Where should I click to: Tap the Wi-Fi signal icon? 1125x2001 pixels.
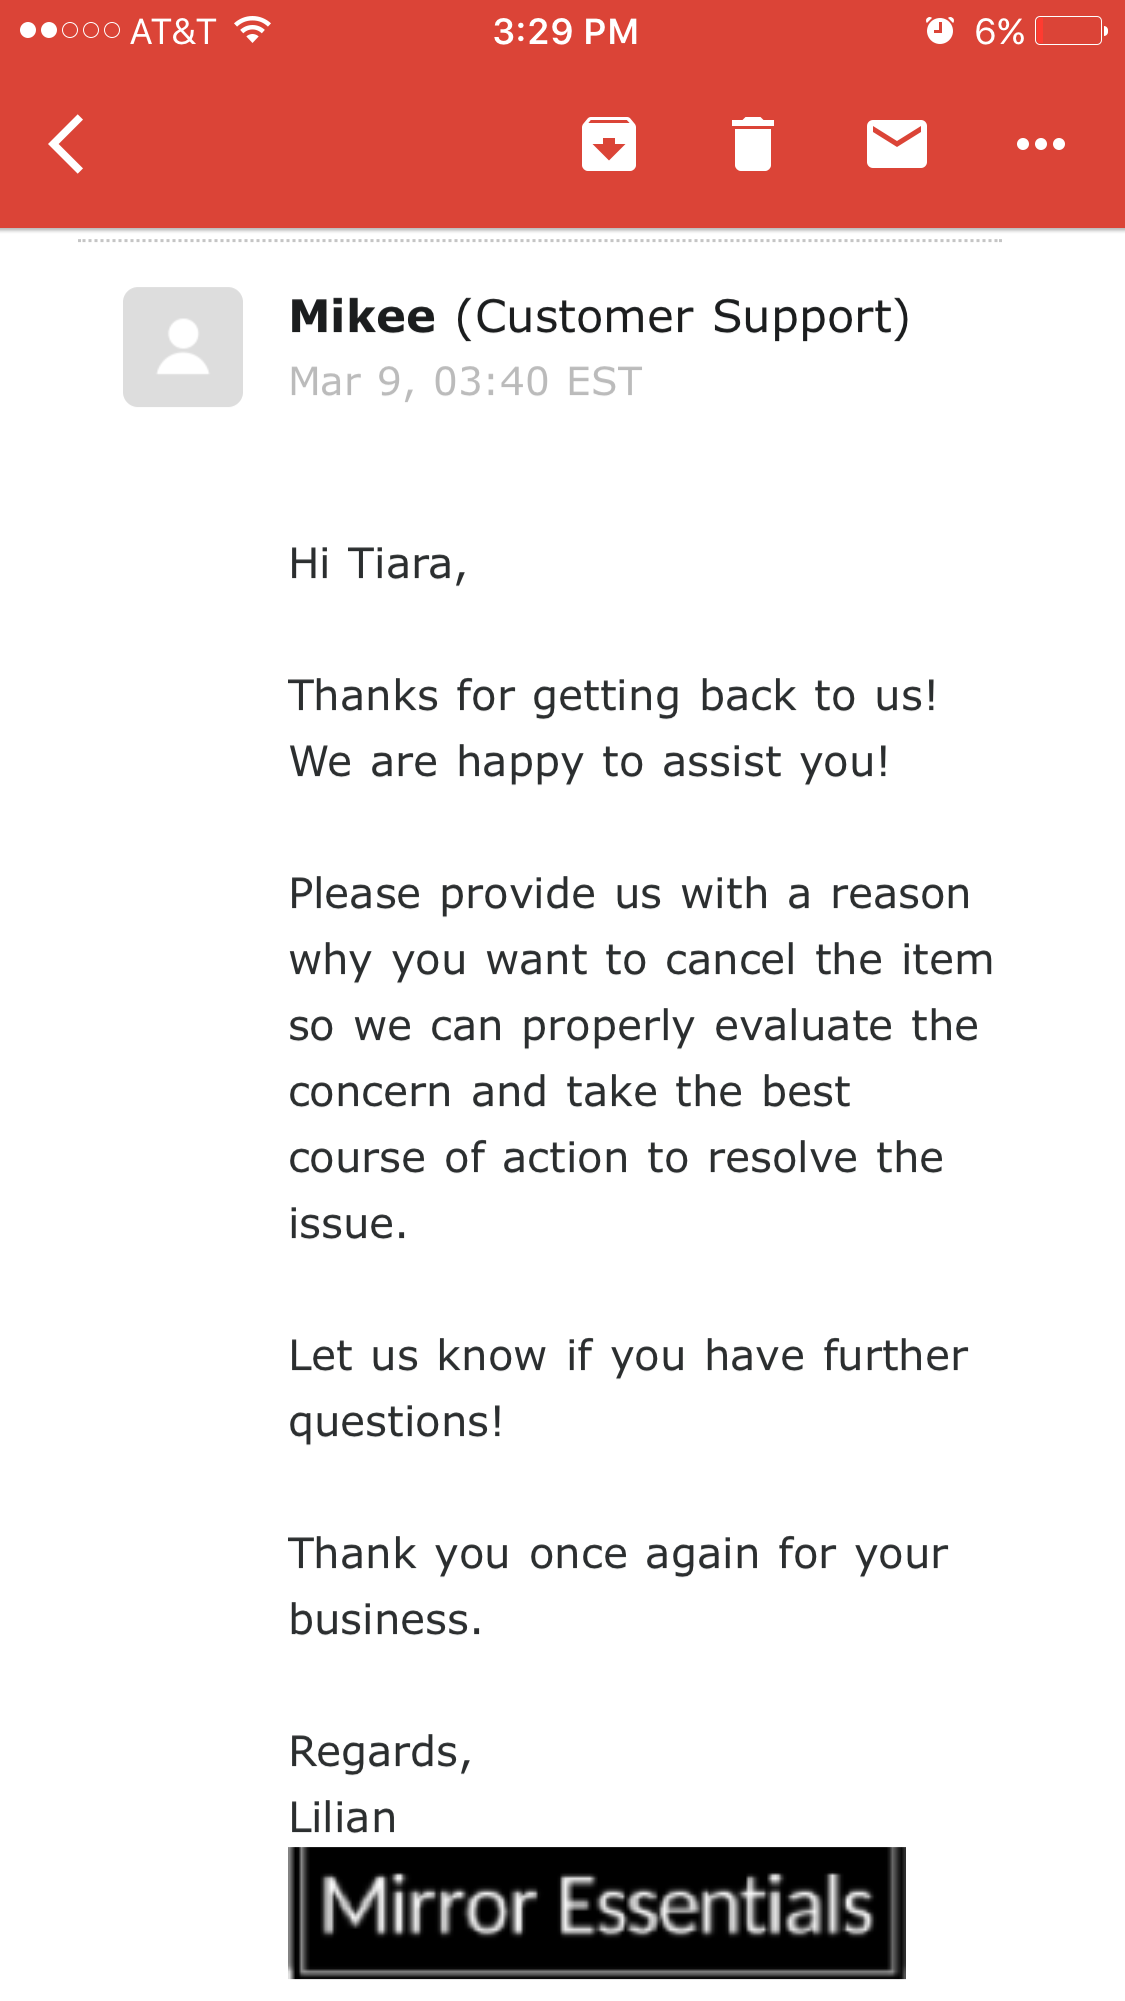coord(253,30)
